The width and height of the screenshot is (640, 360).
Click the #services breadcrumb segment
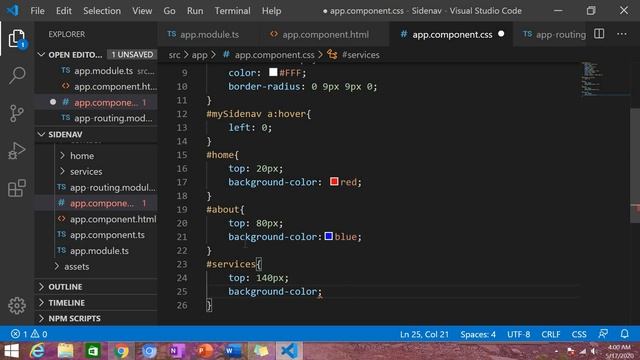point(360,55)
